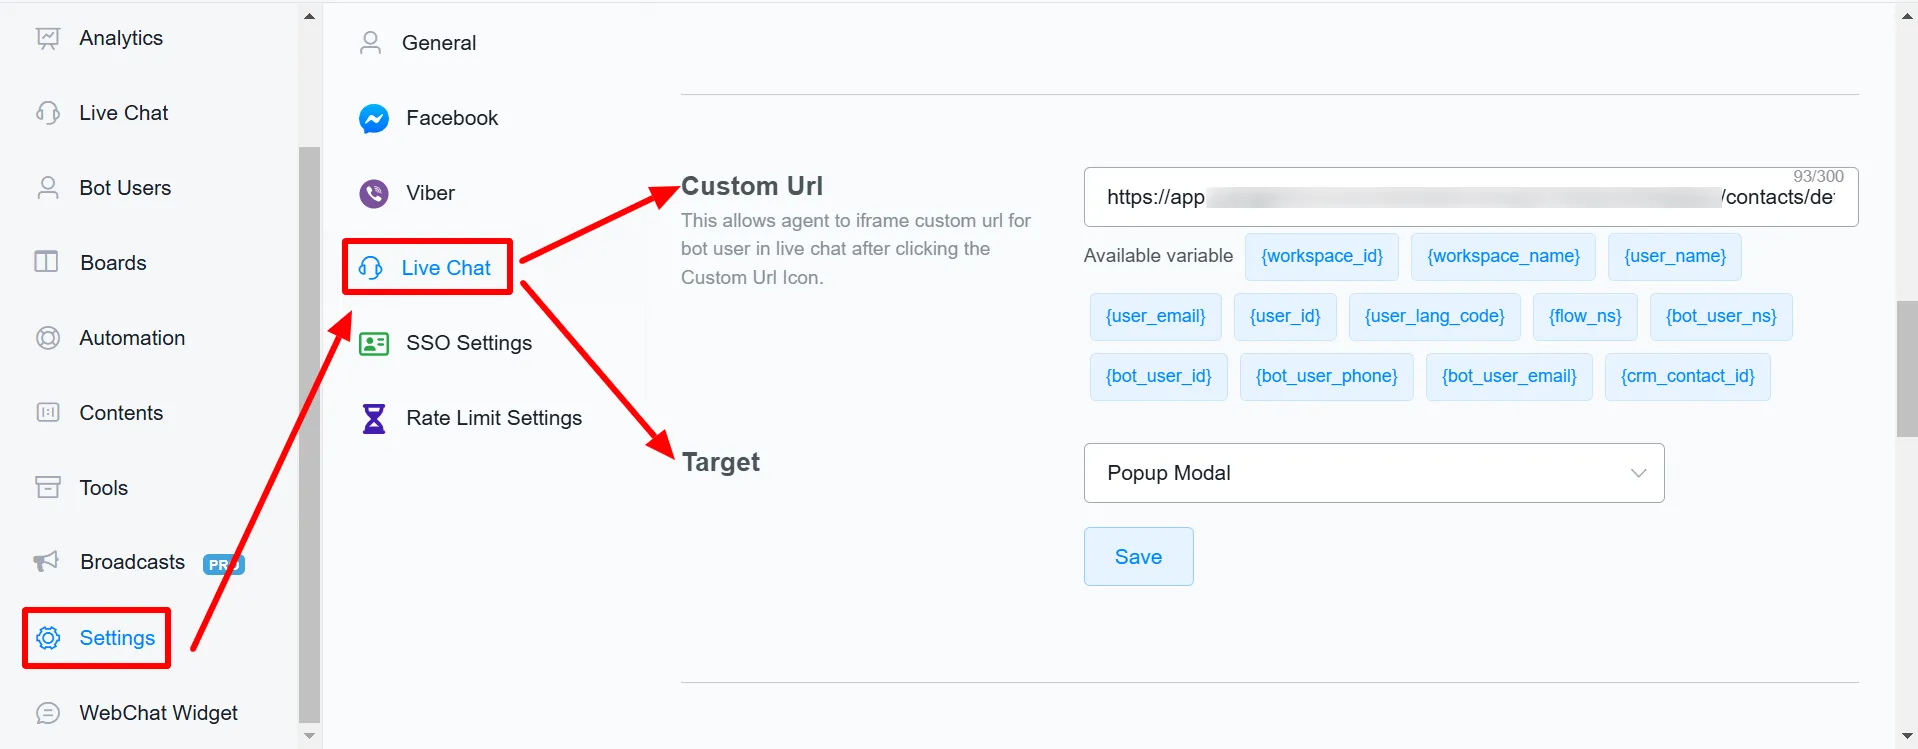Click the Broadcasts megaphone icon
The height and width of the screenshot is (749, 1918).
pyautogui.click(x=47, y=562)
